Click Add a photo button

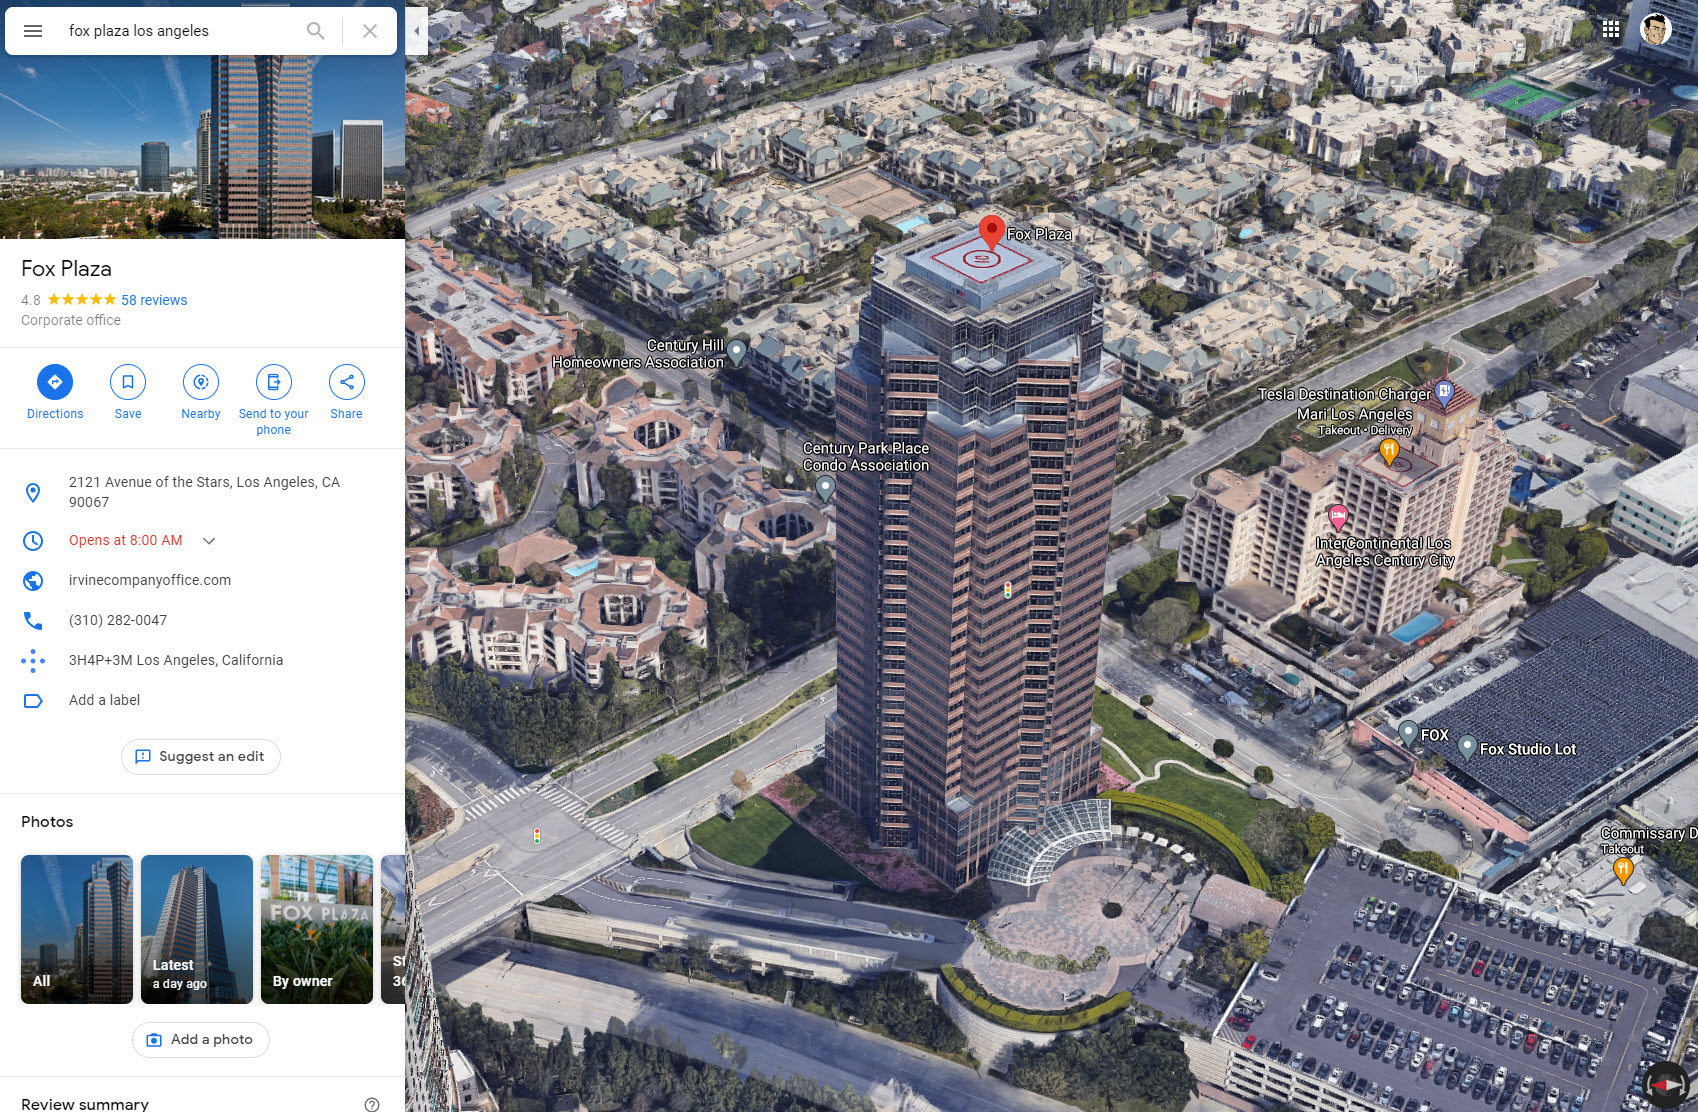[x=201, y=1040]
